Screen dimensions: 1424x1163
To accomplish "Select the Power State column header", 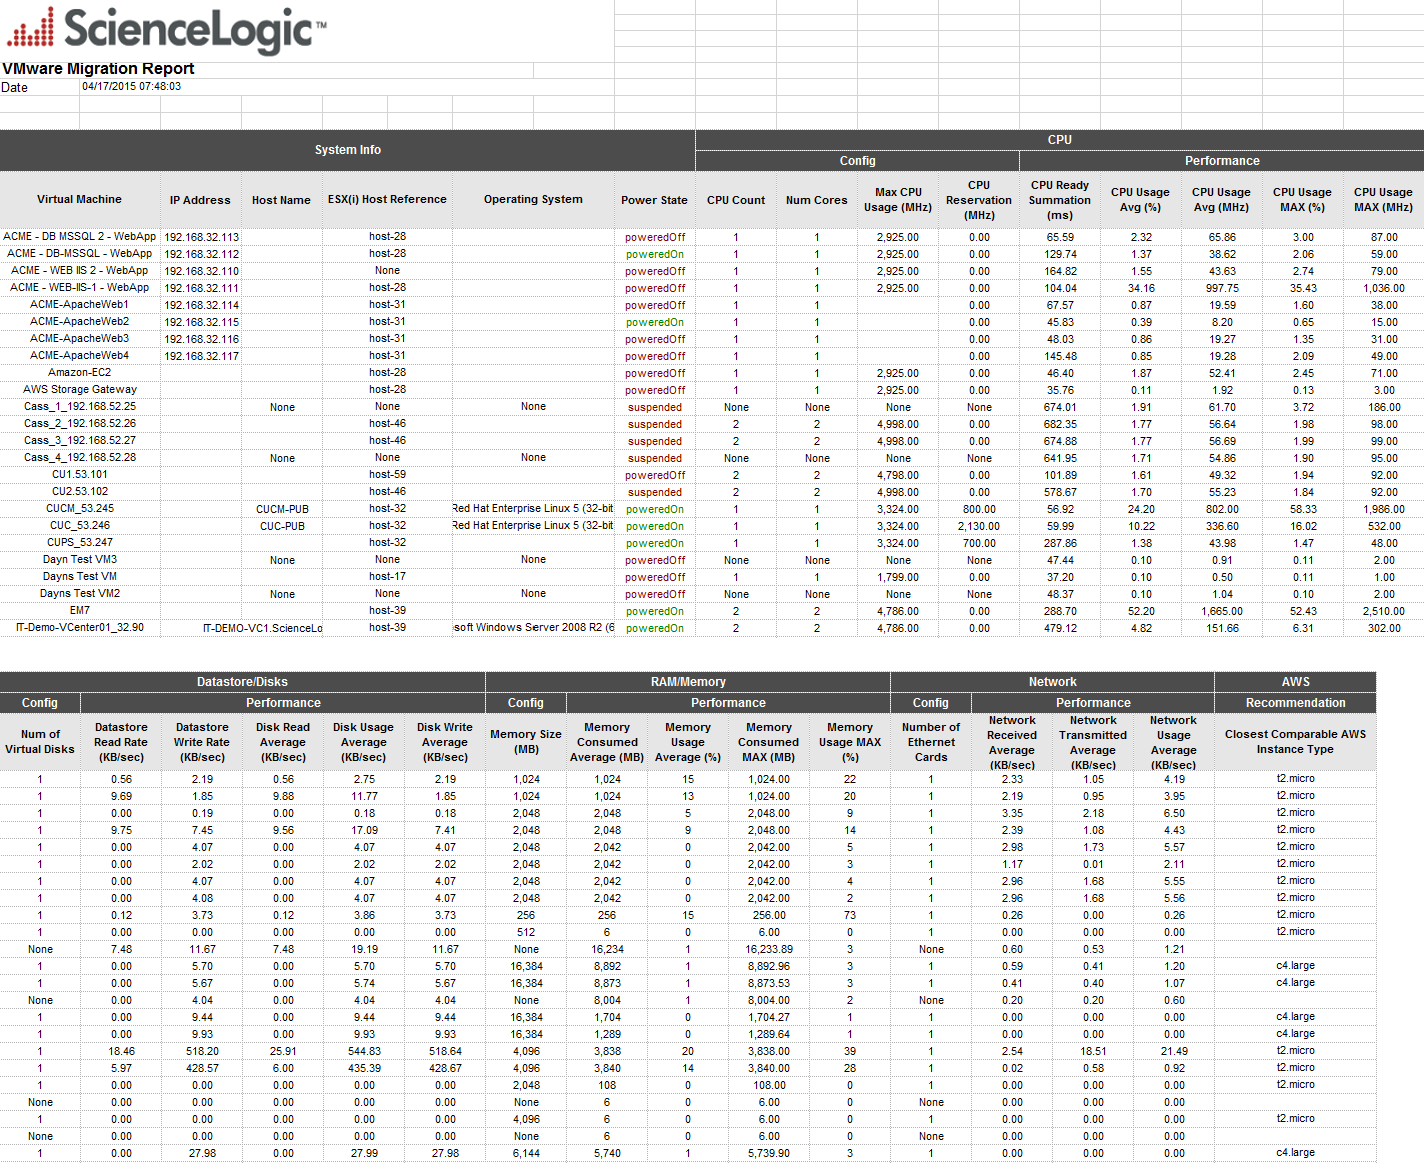I will [x=654, y=200].
